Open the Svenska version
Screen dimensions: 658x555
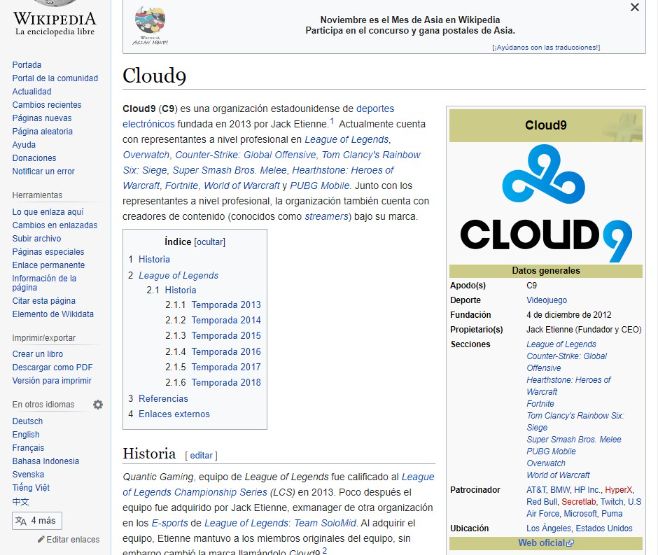[28, 474]
